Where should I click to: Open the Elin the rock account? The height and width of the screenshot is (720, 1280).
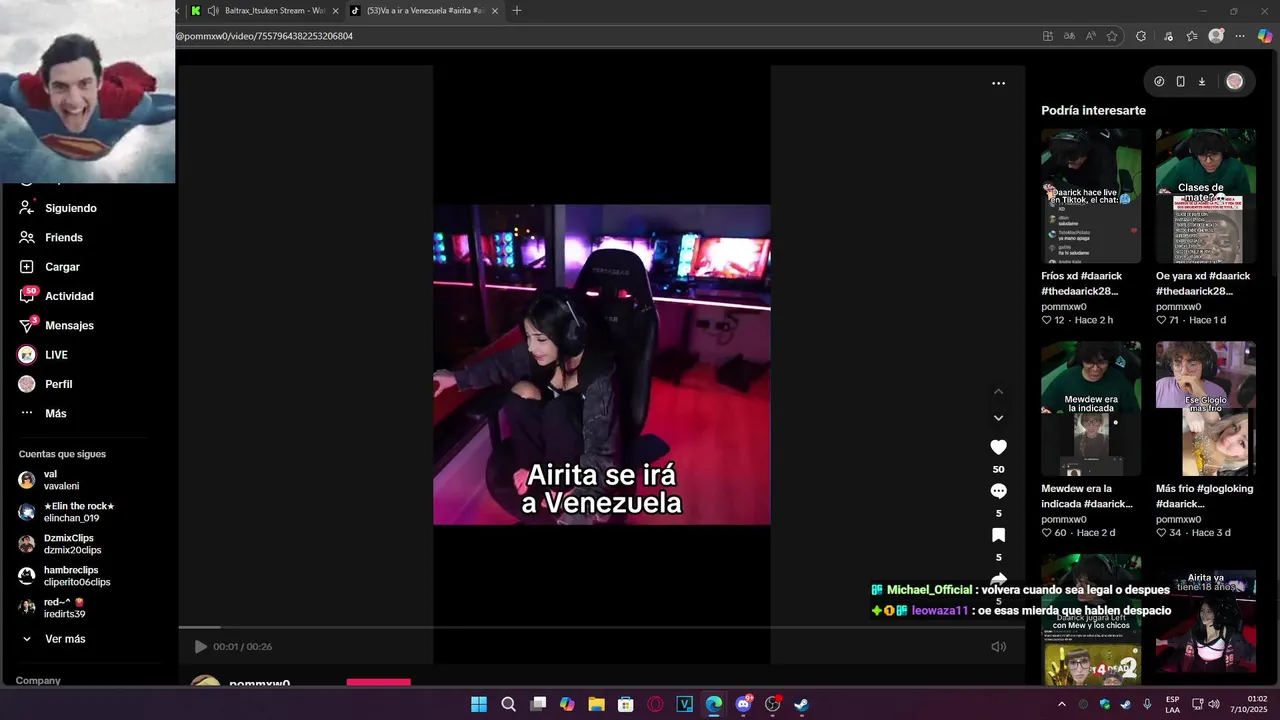pyautogui.click(x=66, y=512)
